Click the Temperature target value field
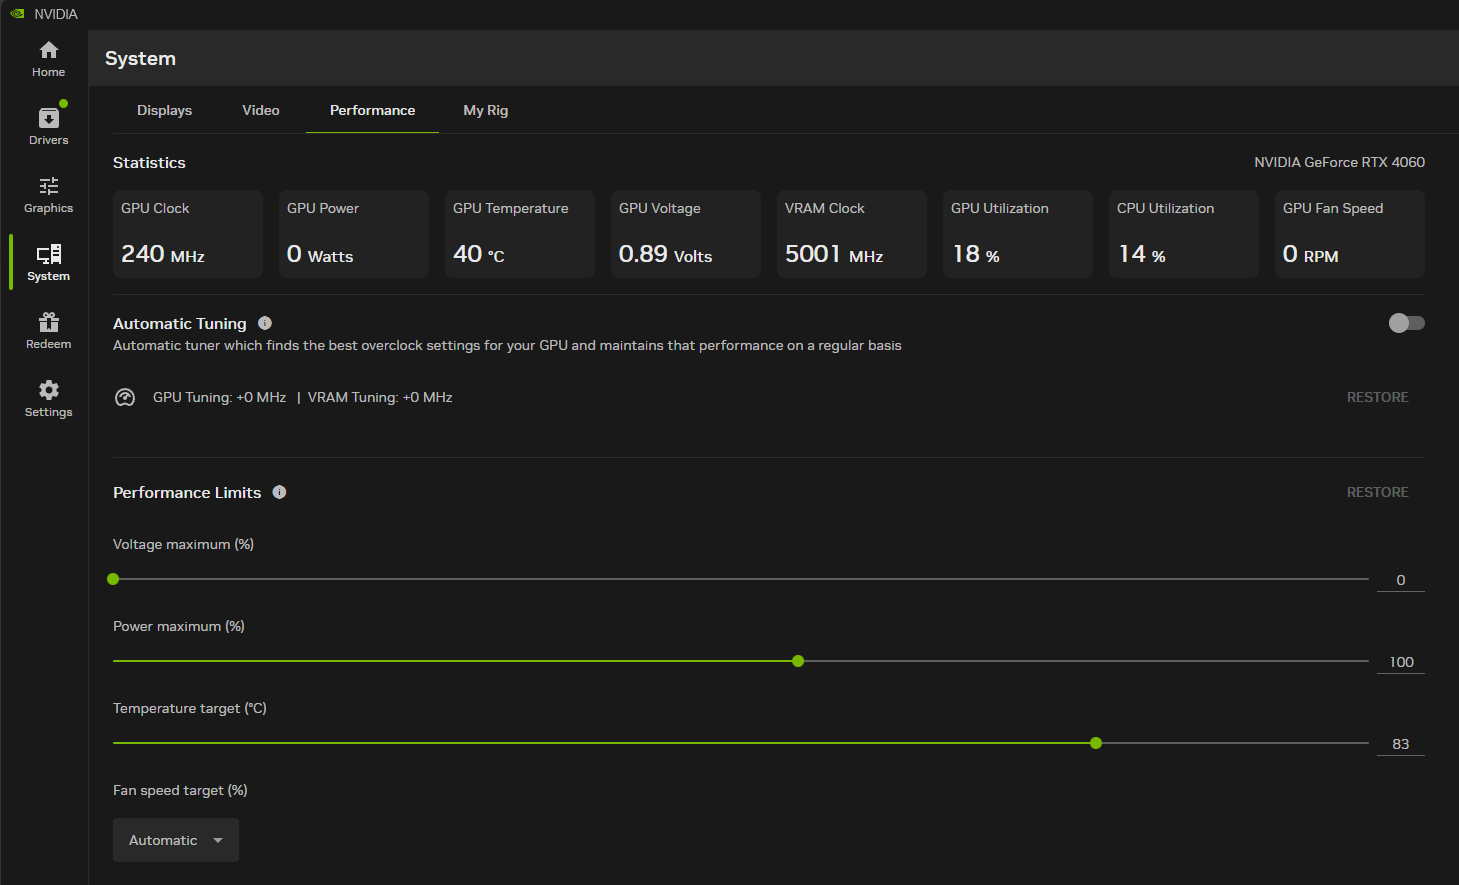 click(x=1401, y=744)
